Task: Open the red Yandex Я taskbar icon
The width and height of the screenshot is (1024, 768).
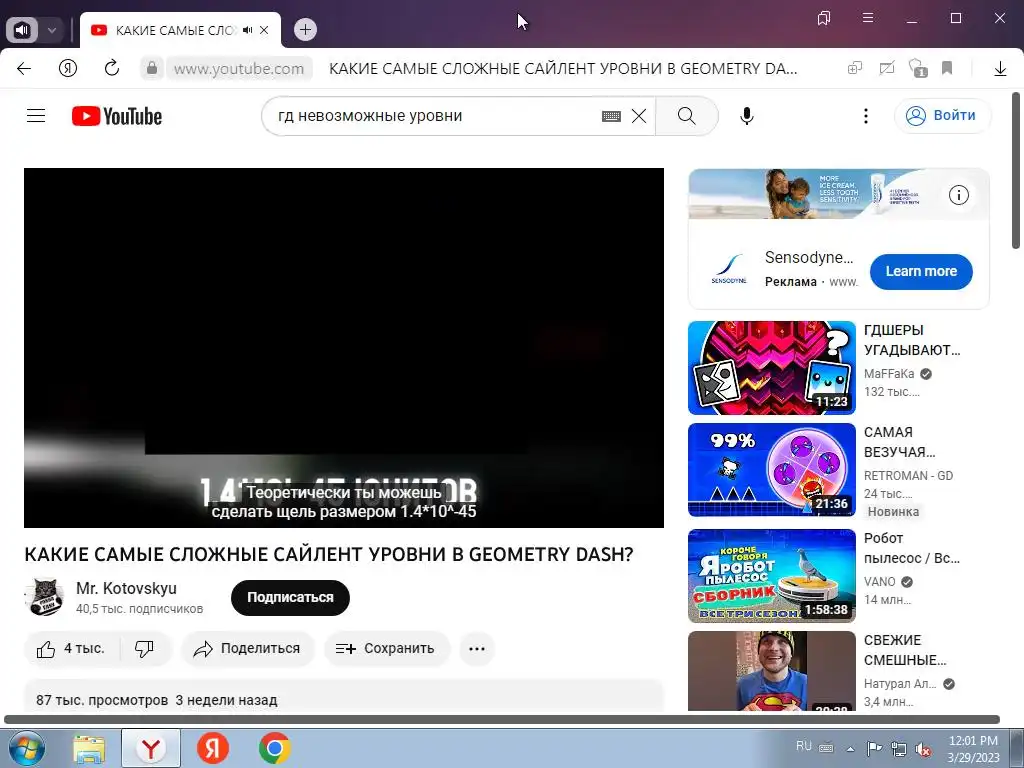Action: [x=213, y=748]
